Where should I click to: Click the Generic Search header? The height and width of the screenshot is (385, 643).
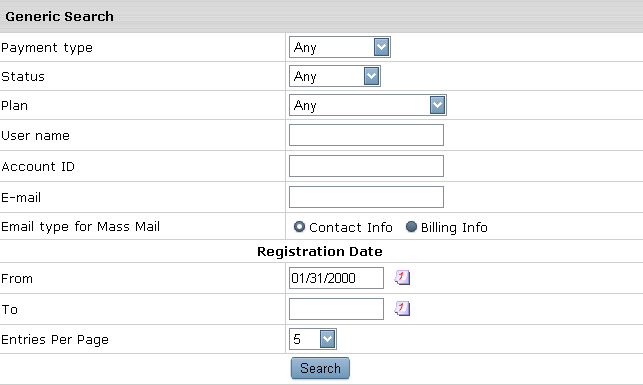[59, 16]
